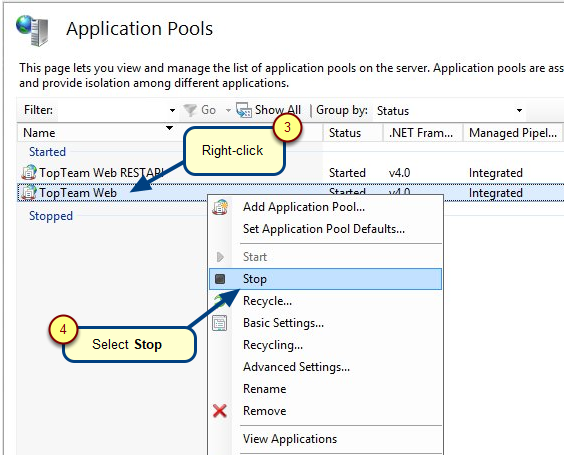Click the Show All button
The height and width of the screenshot is (455, 568).
[x=268, y=110]
